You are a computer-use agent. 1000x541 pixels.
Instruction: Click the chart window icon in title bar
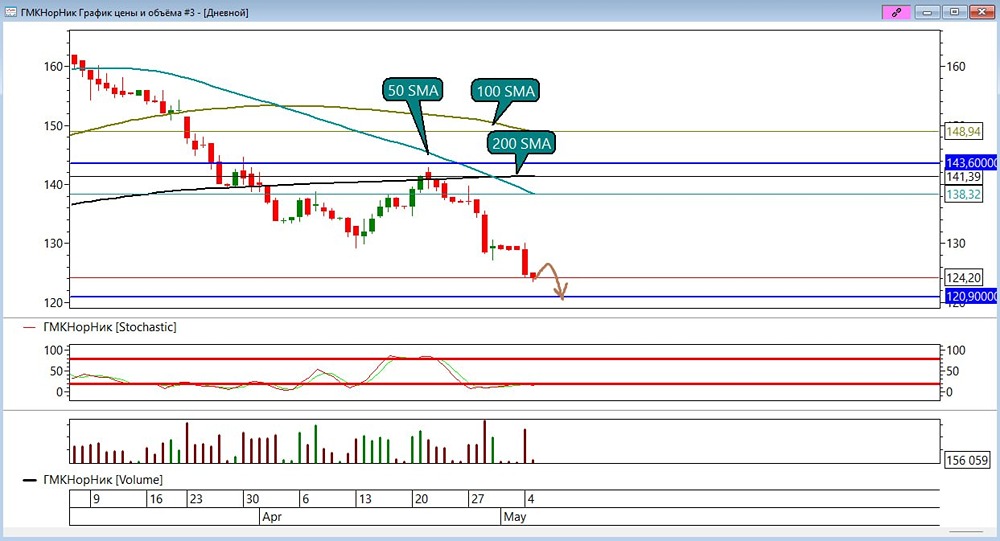pyautogui.click(x=10, y=12)
